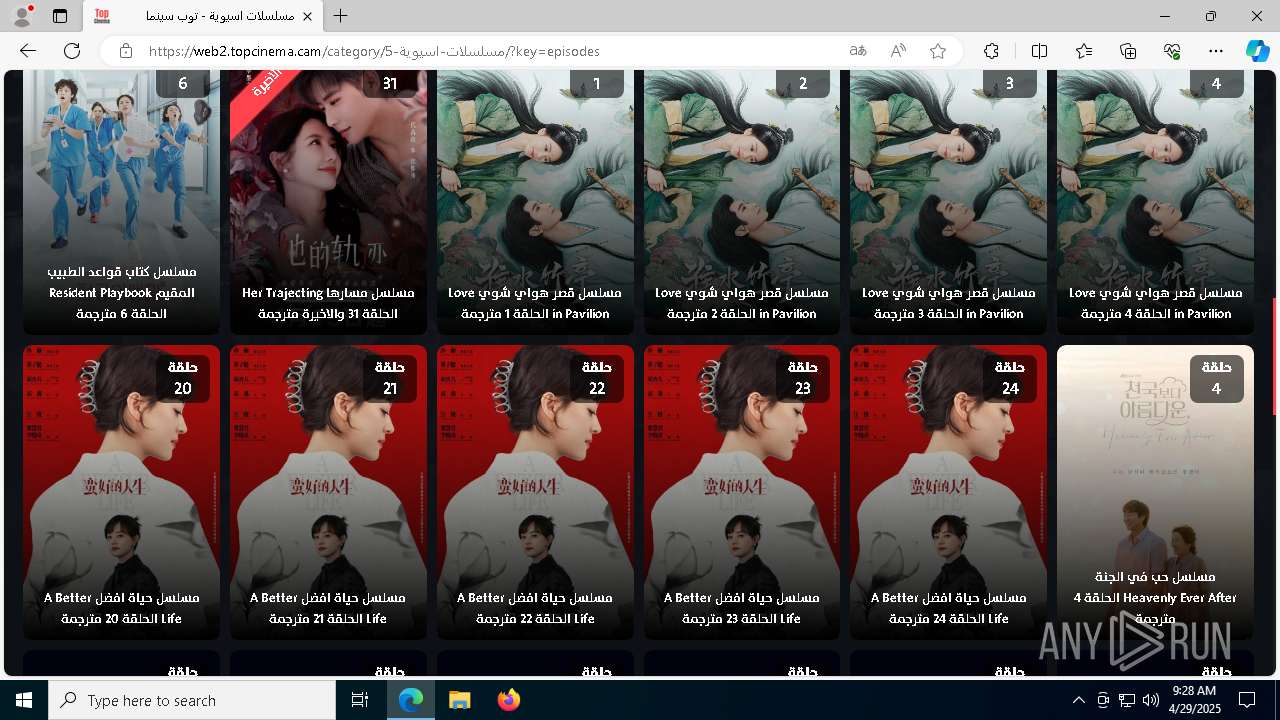1280x720 pixels.
Task: Click the address bar URL
Action: (x=374, y=51)
